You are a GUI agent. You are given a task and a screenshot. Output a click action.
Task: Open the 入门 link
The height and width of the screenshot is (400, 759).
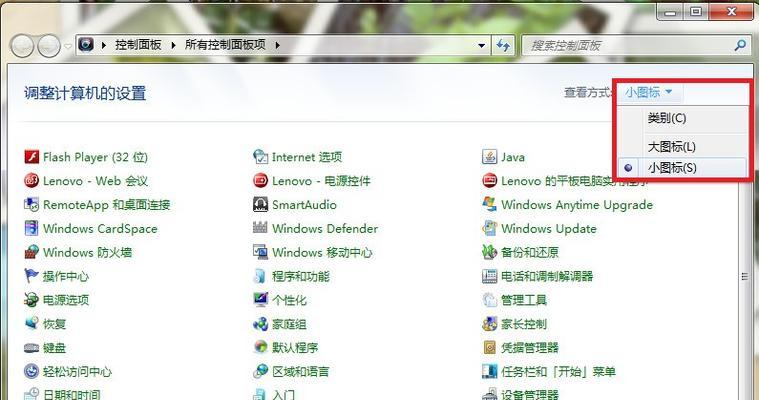(283, 394)
